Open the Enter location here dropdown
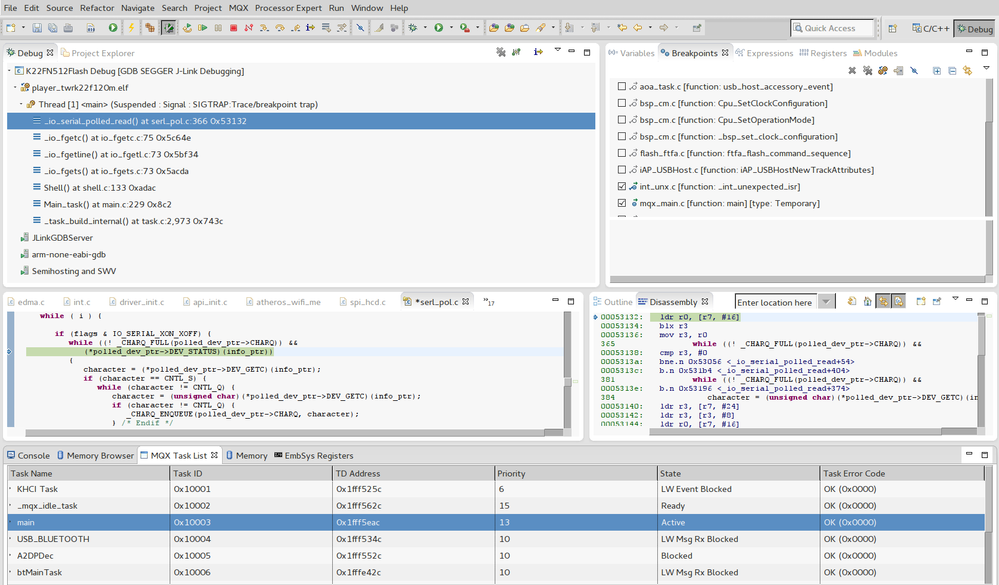The image size is (999, 585). point(826,302)
